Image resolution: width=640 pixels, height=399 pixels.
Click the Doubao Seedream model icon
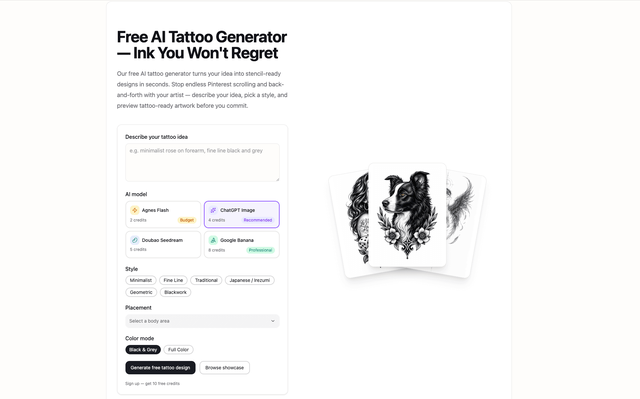coord(135,240)
